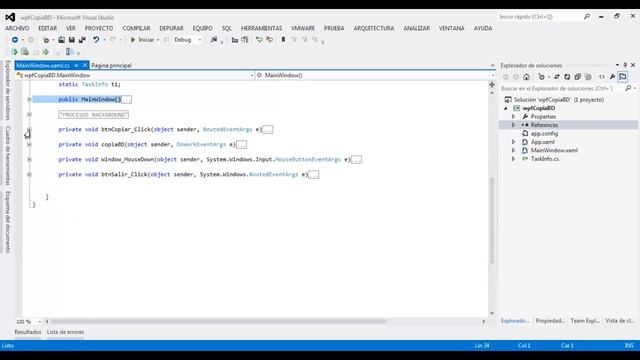640x360 pixels.
Task: Expand the PROCESOS BACKGROUND region
Action: coord(29,115)
